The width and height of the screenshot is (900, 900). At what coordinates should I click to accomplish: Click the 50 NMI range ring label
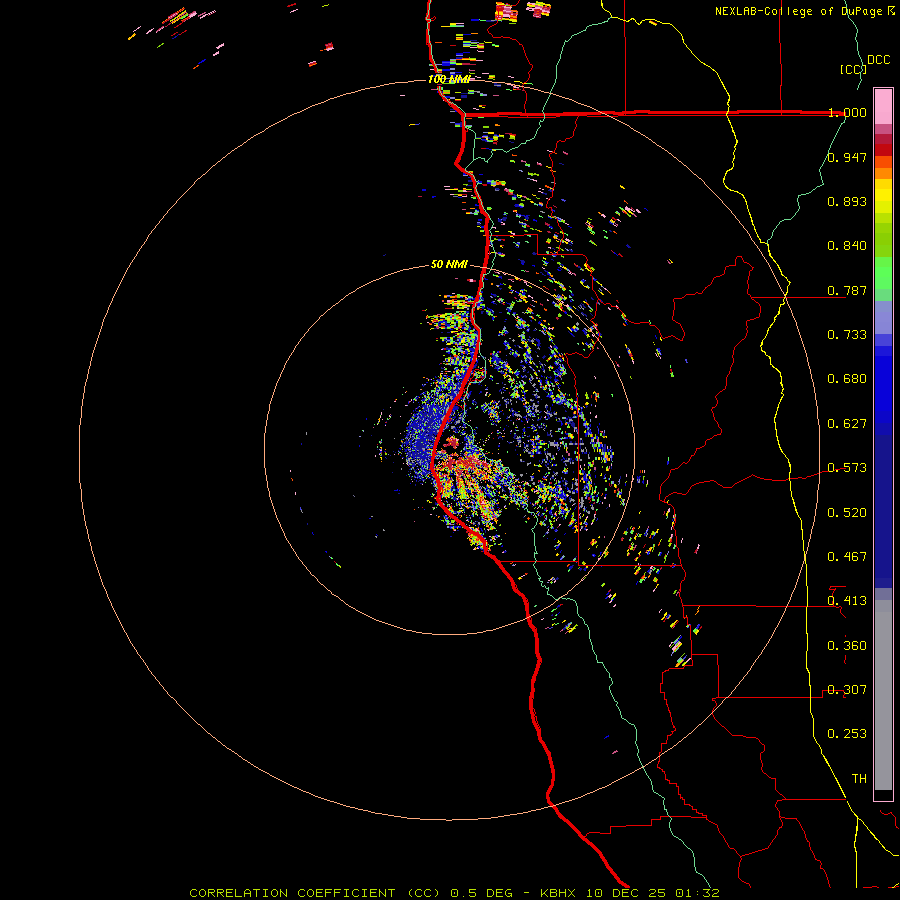449,264
